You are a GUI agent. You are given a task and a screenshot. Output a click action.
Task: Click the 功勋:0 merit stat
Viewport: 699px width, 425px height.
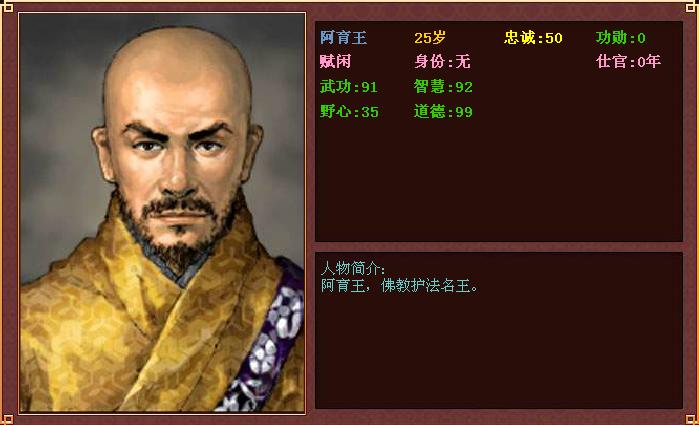(621, 38)
